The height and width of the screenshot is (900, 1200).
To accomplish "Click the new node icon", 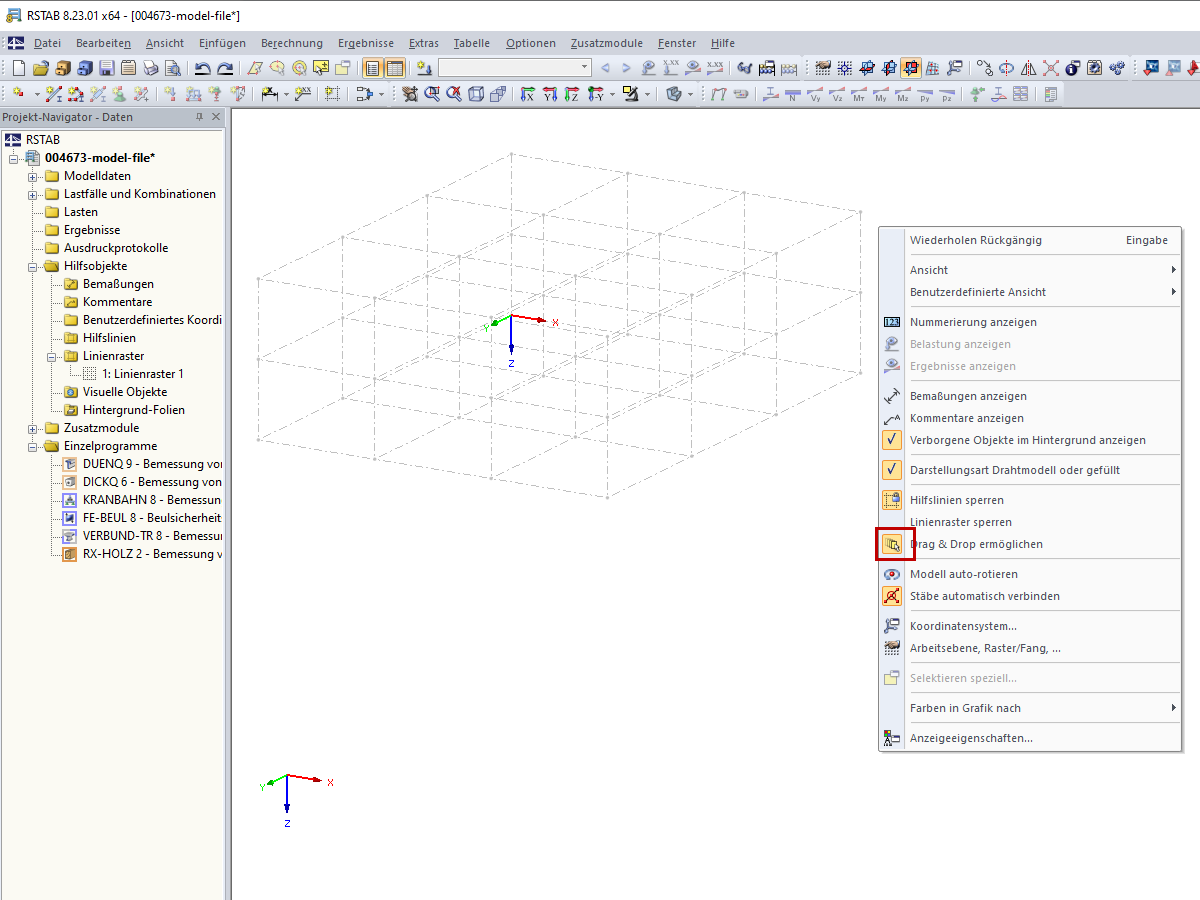I will (x=19, y=94).
